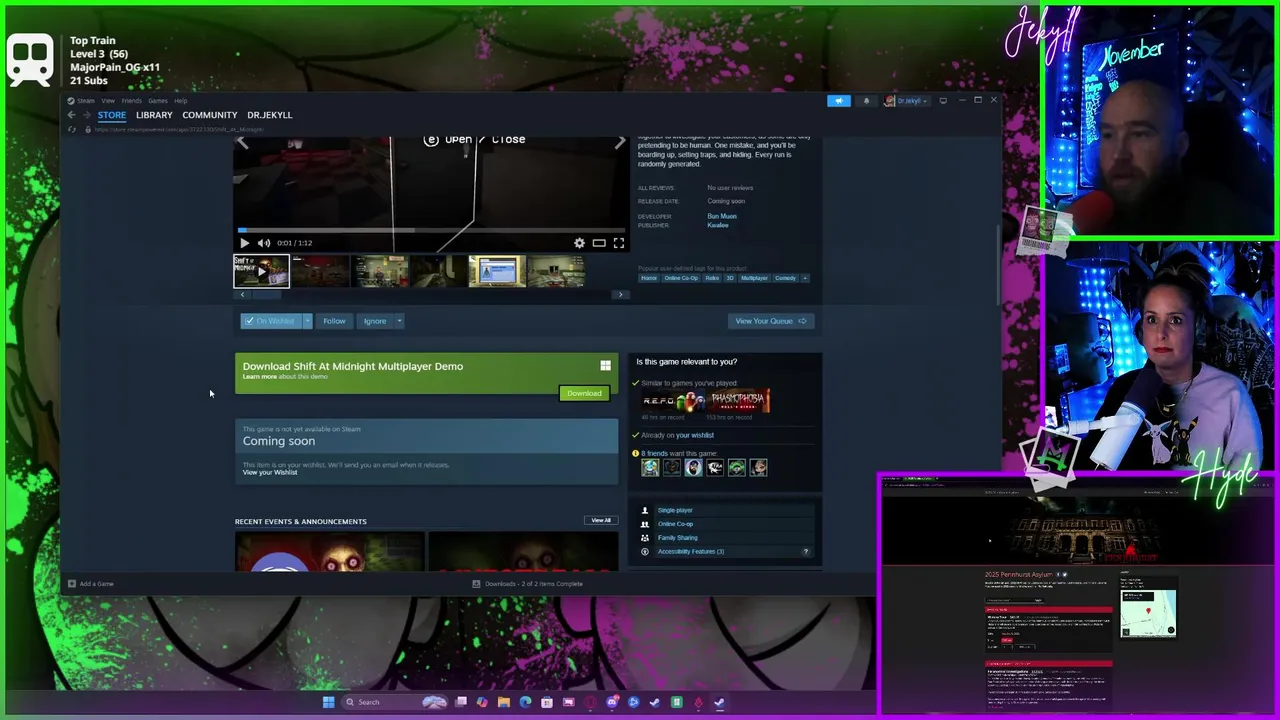Toggle theater mode on the trailer
Image resolution: width=1280 pixels, height=720 pixels.
[x=599, y=243]
